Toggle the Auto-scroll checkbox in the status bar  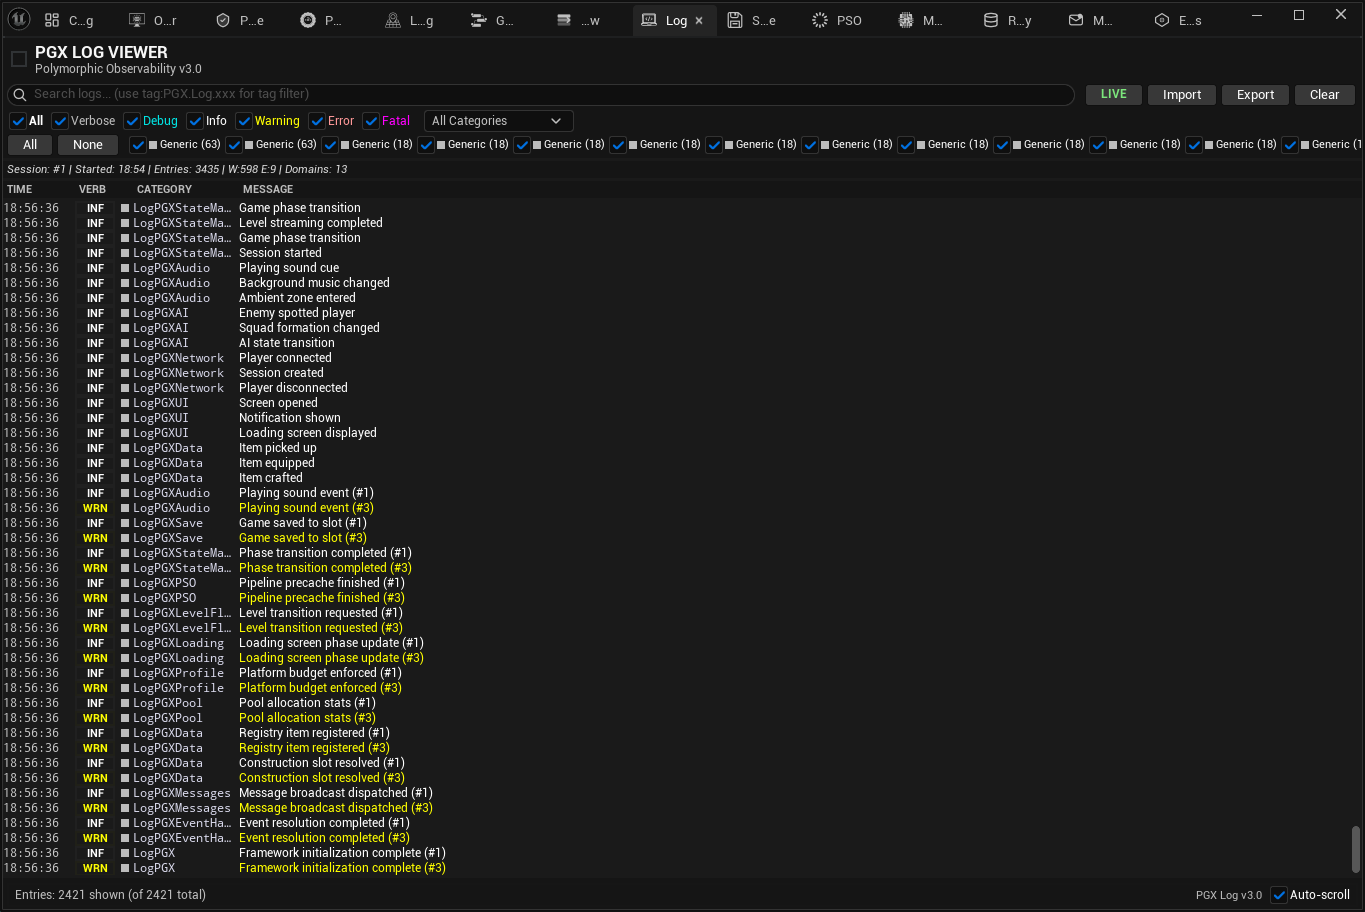1277,894
